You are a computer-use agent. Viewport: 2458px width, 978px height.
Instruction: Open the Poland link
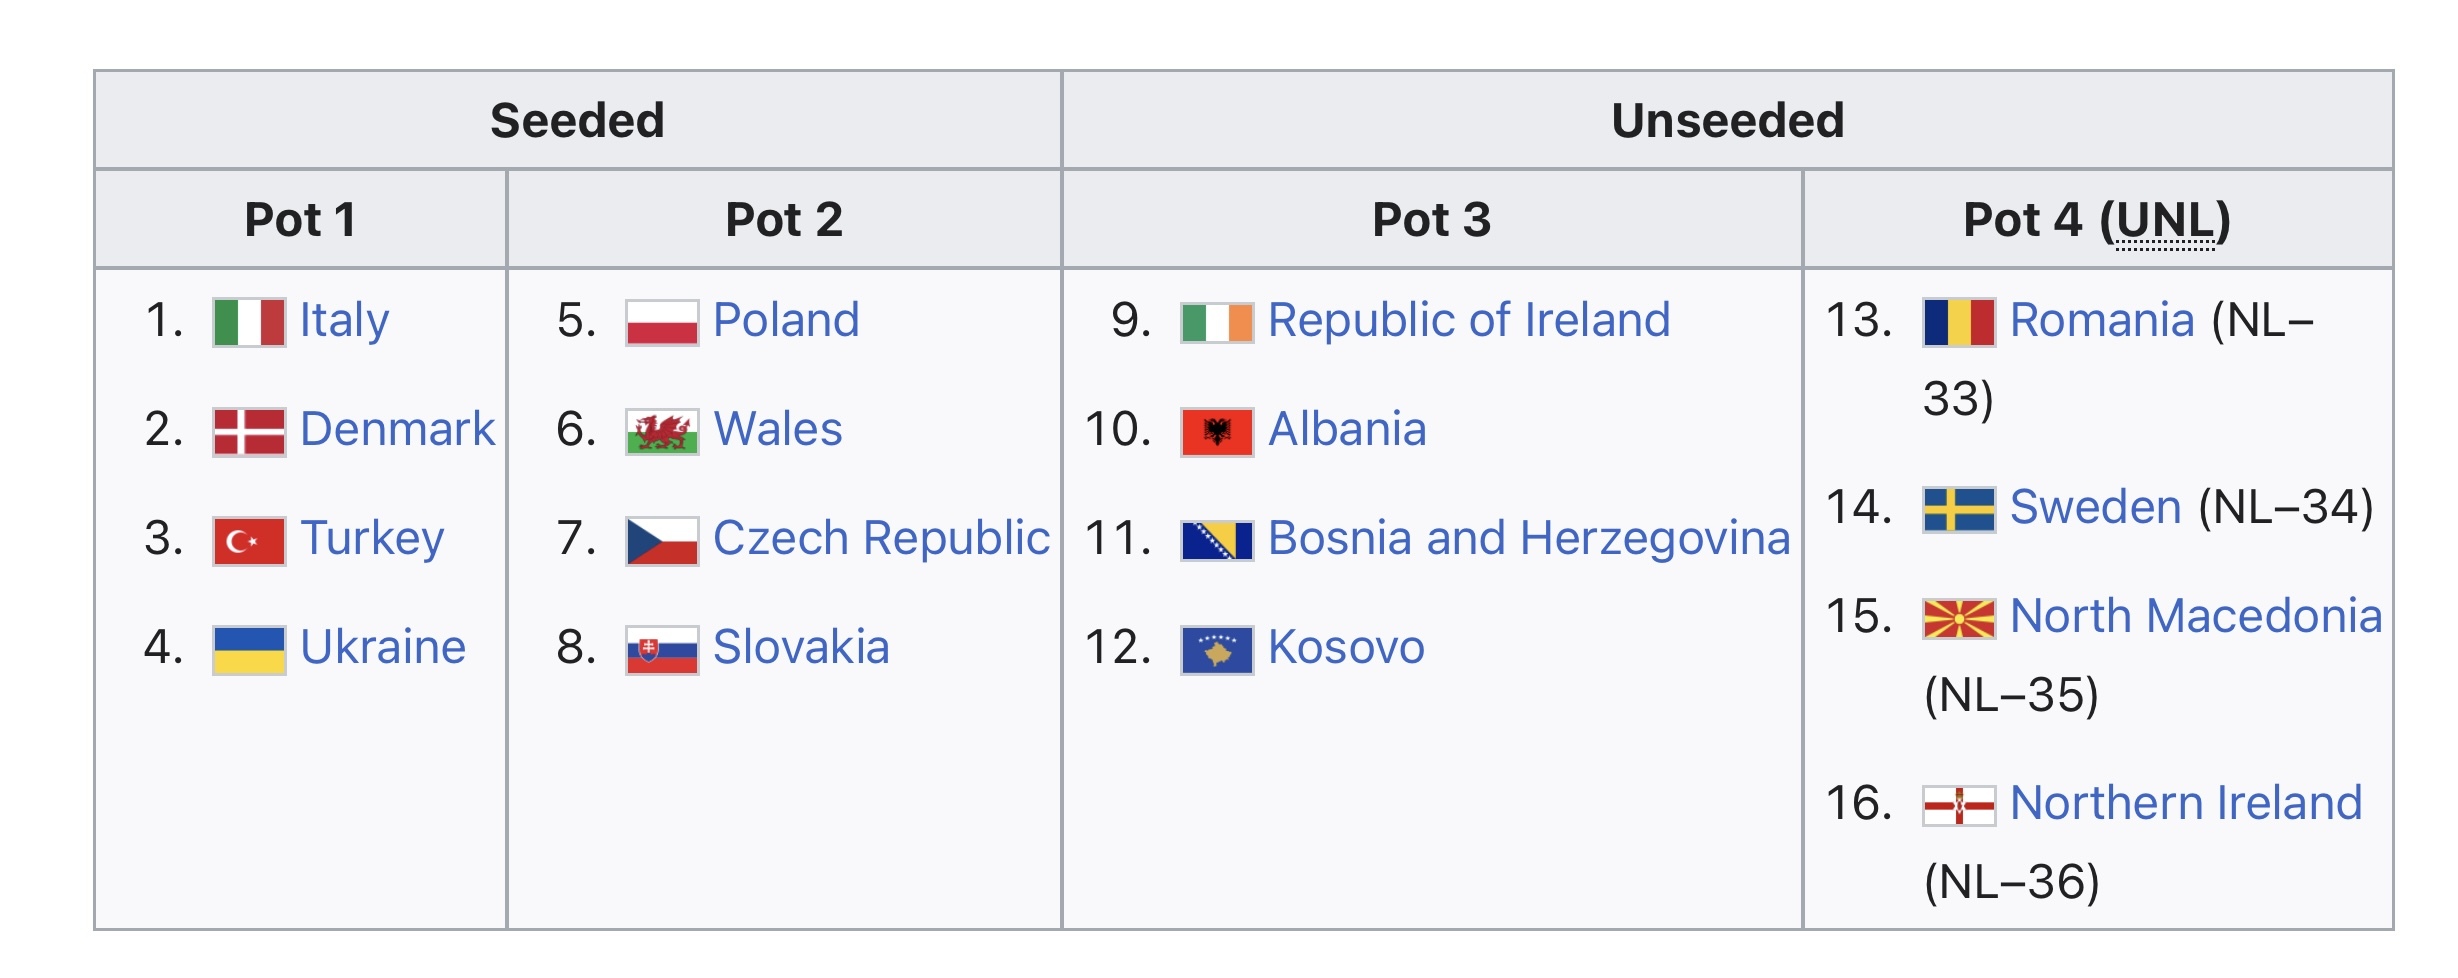coord(786,320)
